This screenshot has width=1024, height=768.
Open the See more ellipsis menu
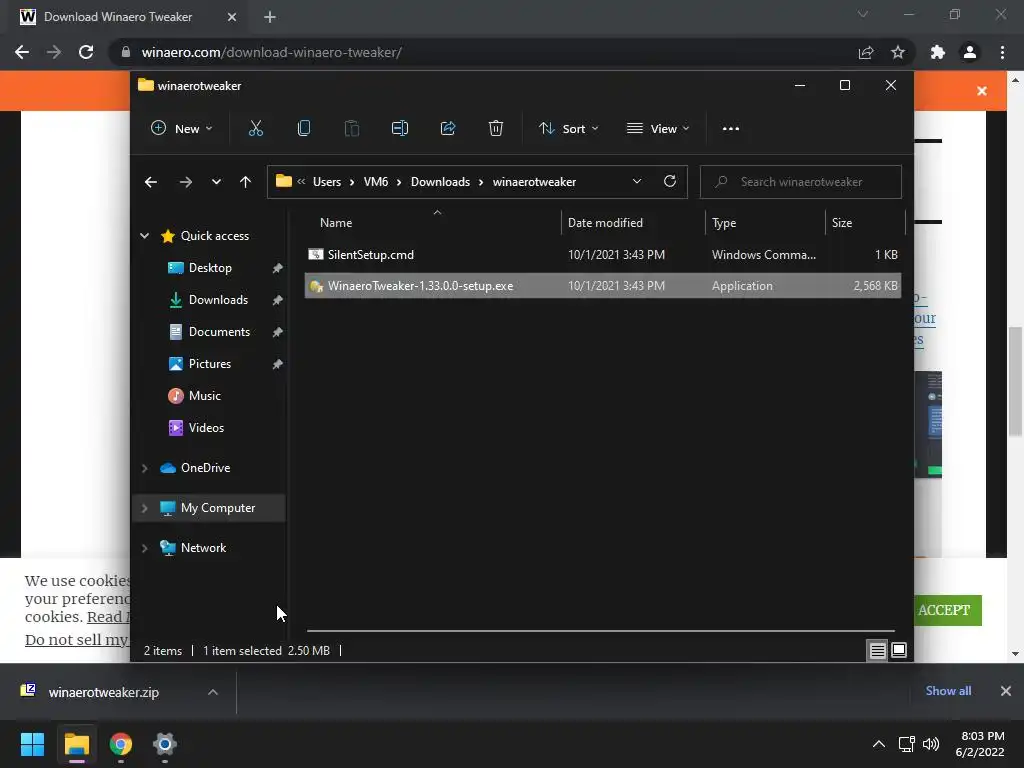tap(731, 129)
